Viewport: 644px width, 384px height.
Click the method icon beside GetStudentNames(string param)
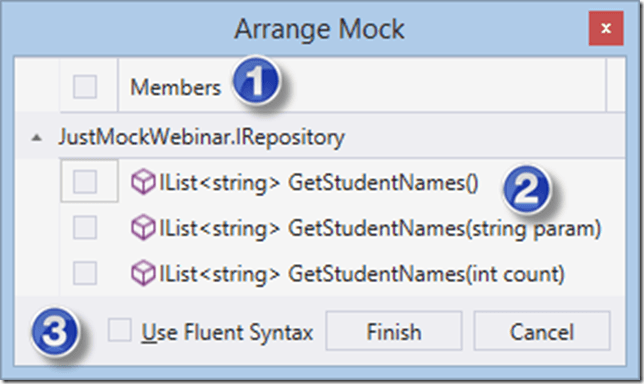click(143, 228)
